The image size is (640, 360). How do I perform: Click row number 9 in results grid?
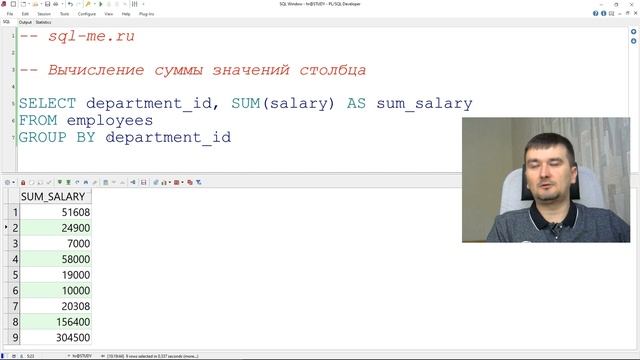click(15, 338)
